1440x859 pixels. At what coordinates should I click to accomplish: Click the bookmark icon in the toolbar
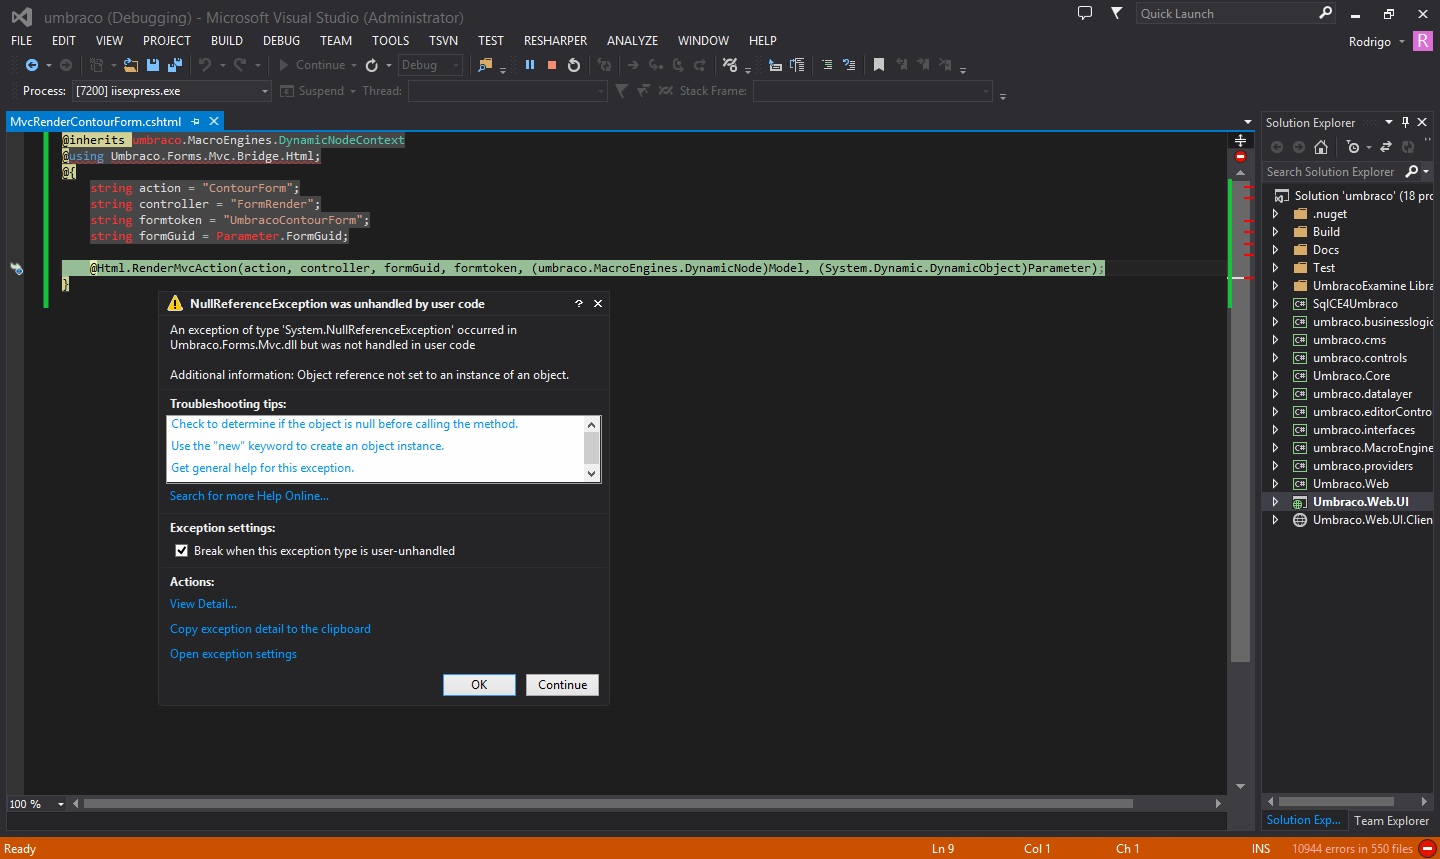[879, 65]
